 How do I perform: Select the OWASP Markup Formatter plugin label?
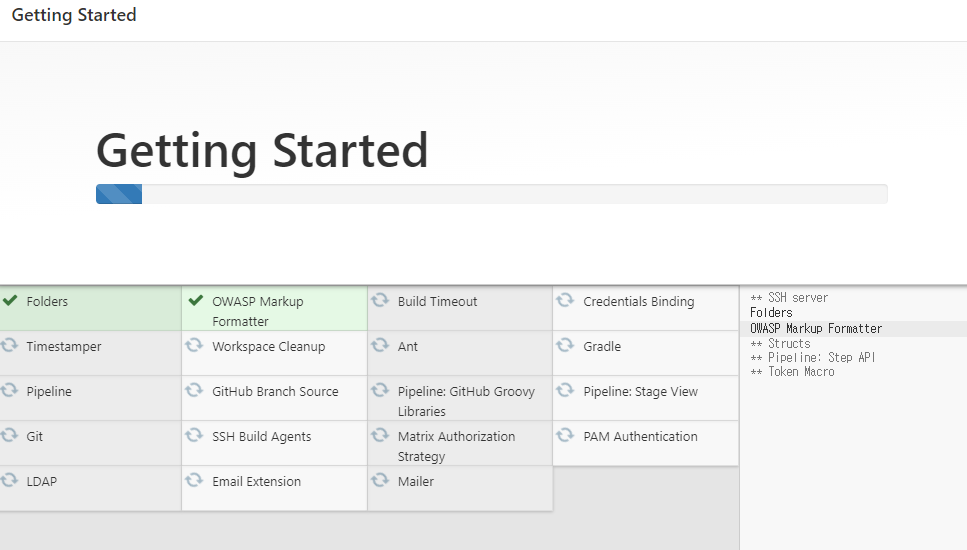258,311
